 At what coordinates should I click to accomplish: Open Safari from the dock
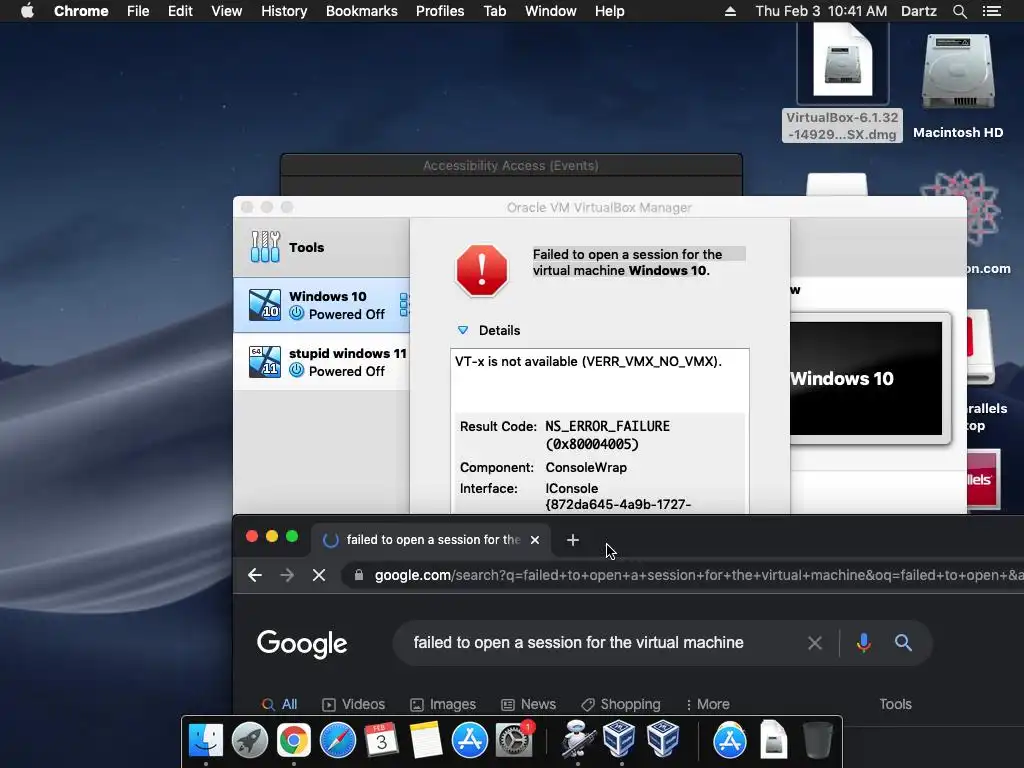click(x=338, y=741)
